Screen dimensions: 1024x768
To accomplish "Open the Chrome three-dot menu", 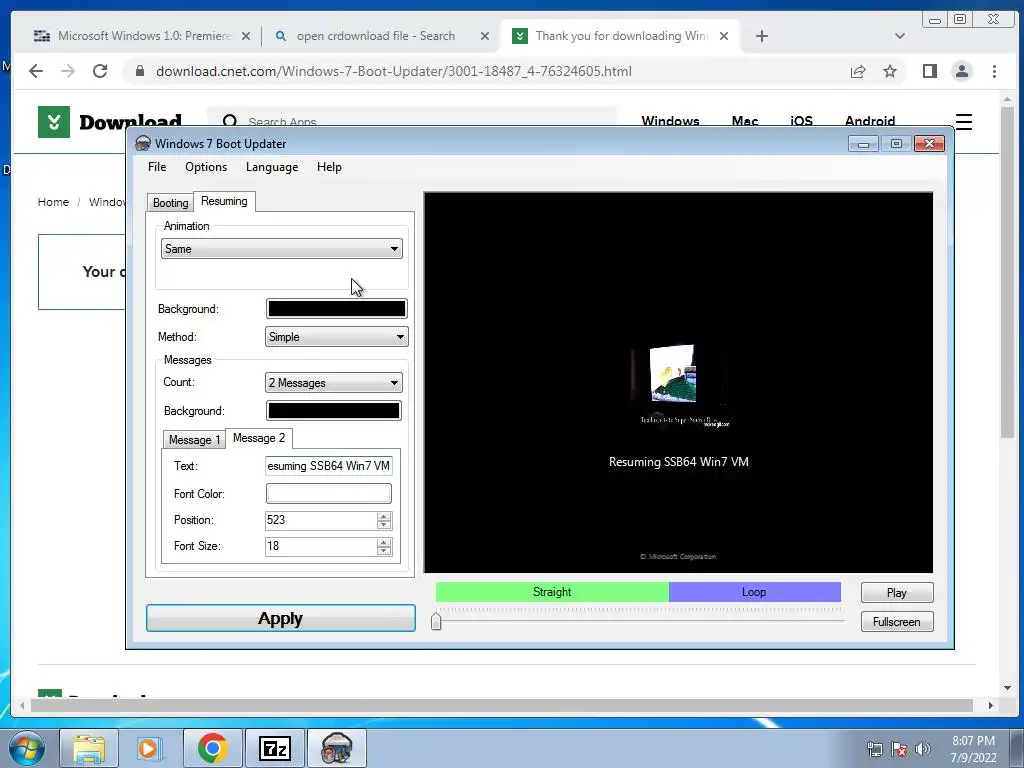I will pyautogui.click(x=994, y=71).
